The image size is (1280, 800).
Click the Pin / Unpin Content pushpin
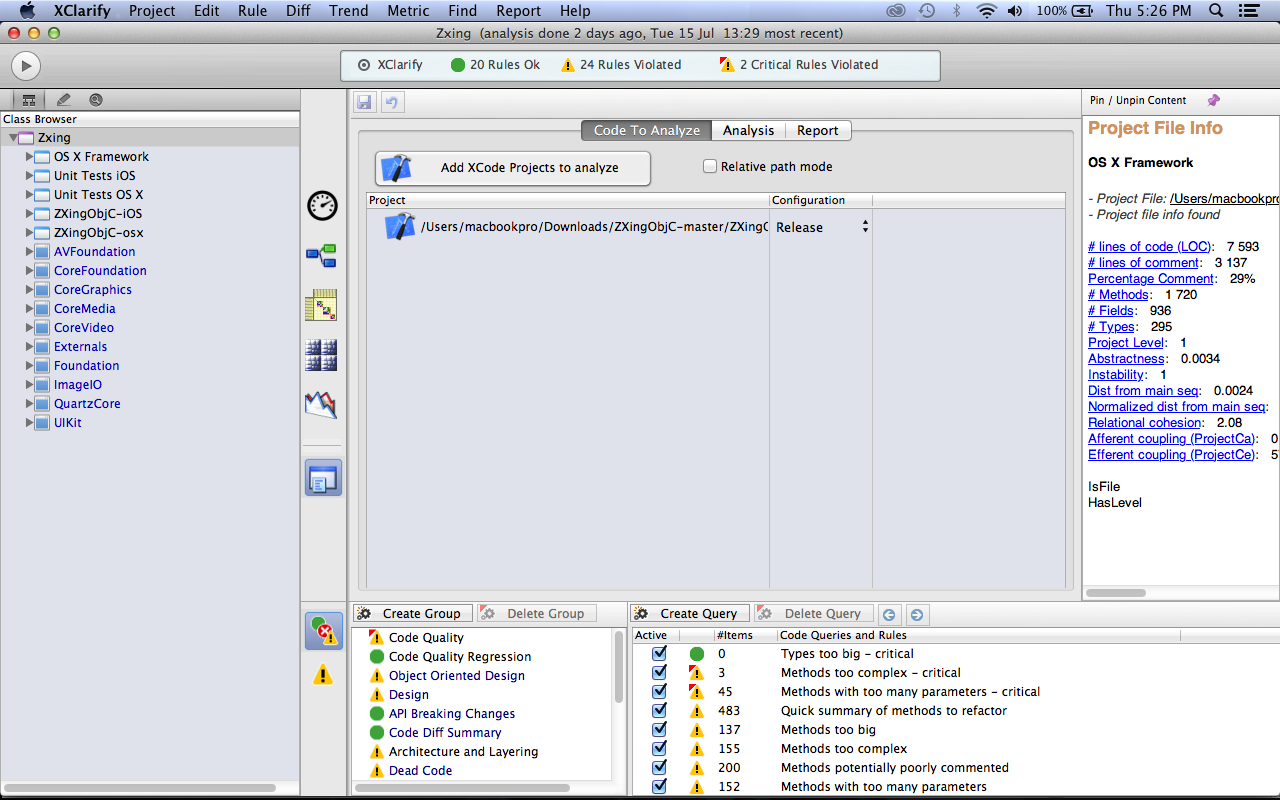[x=1214, y=100]
